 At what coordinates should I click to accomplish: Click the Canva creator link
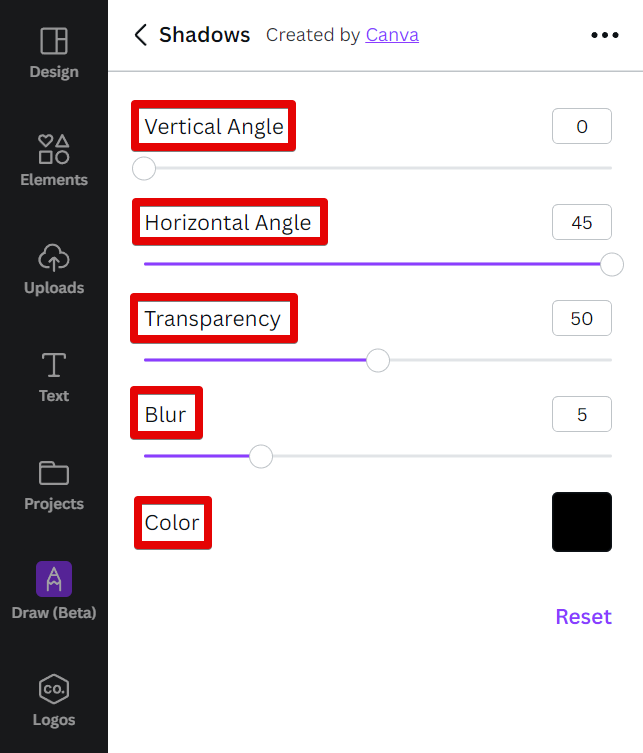(x=392, y=35)
